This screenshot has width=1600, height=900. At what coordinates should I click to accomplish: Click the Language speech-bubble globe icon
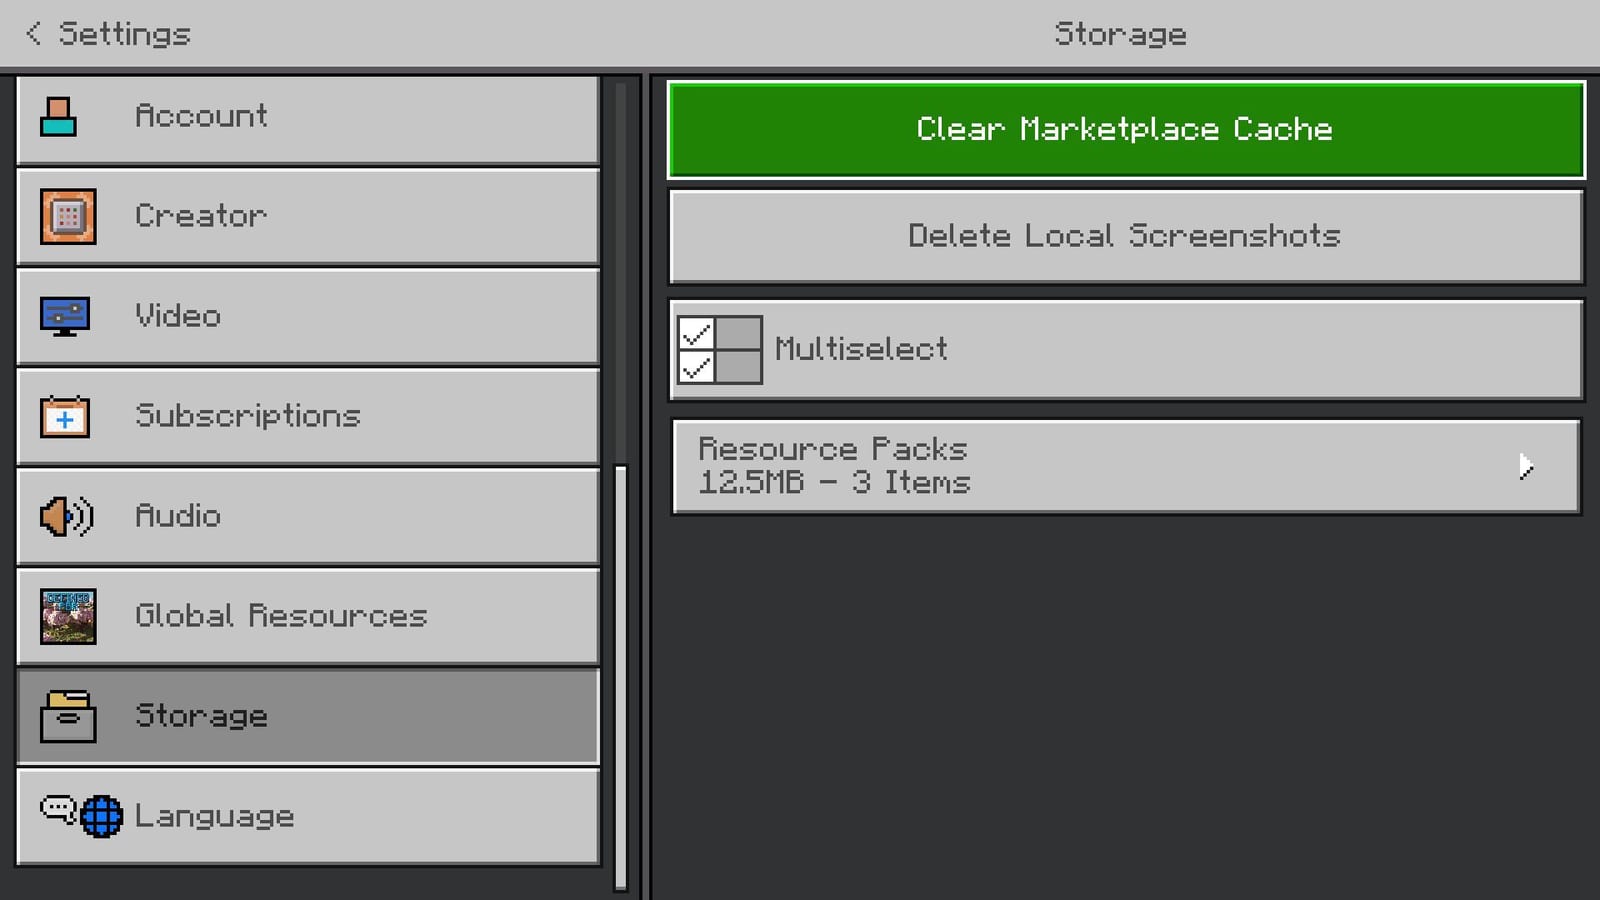[x=80, y=816]
